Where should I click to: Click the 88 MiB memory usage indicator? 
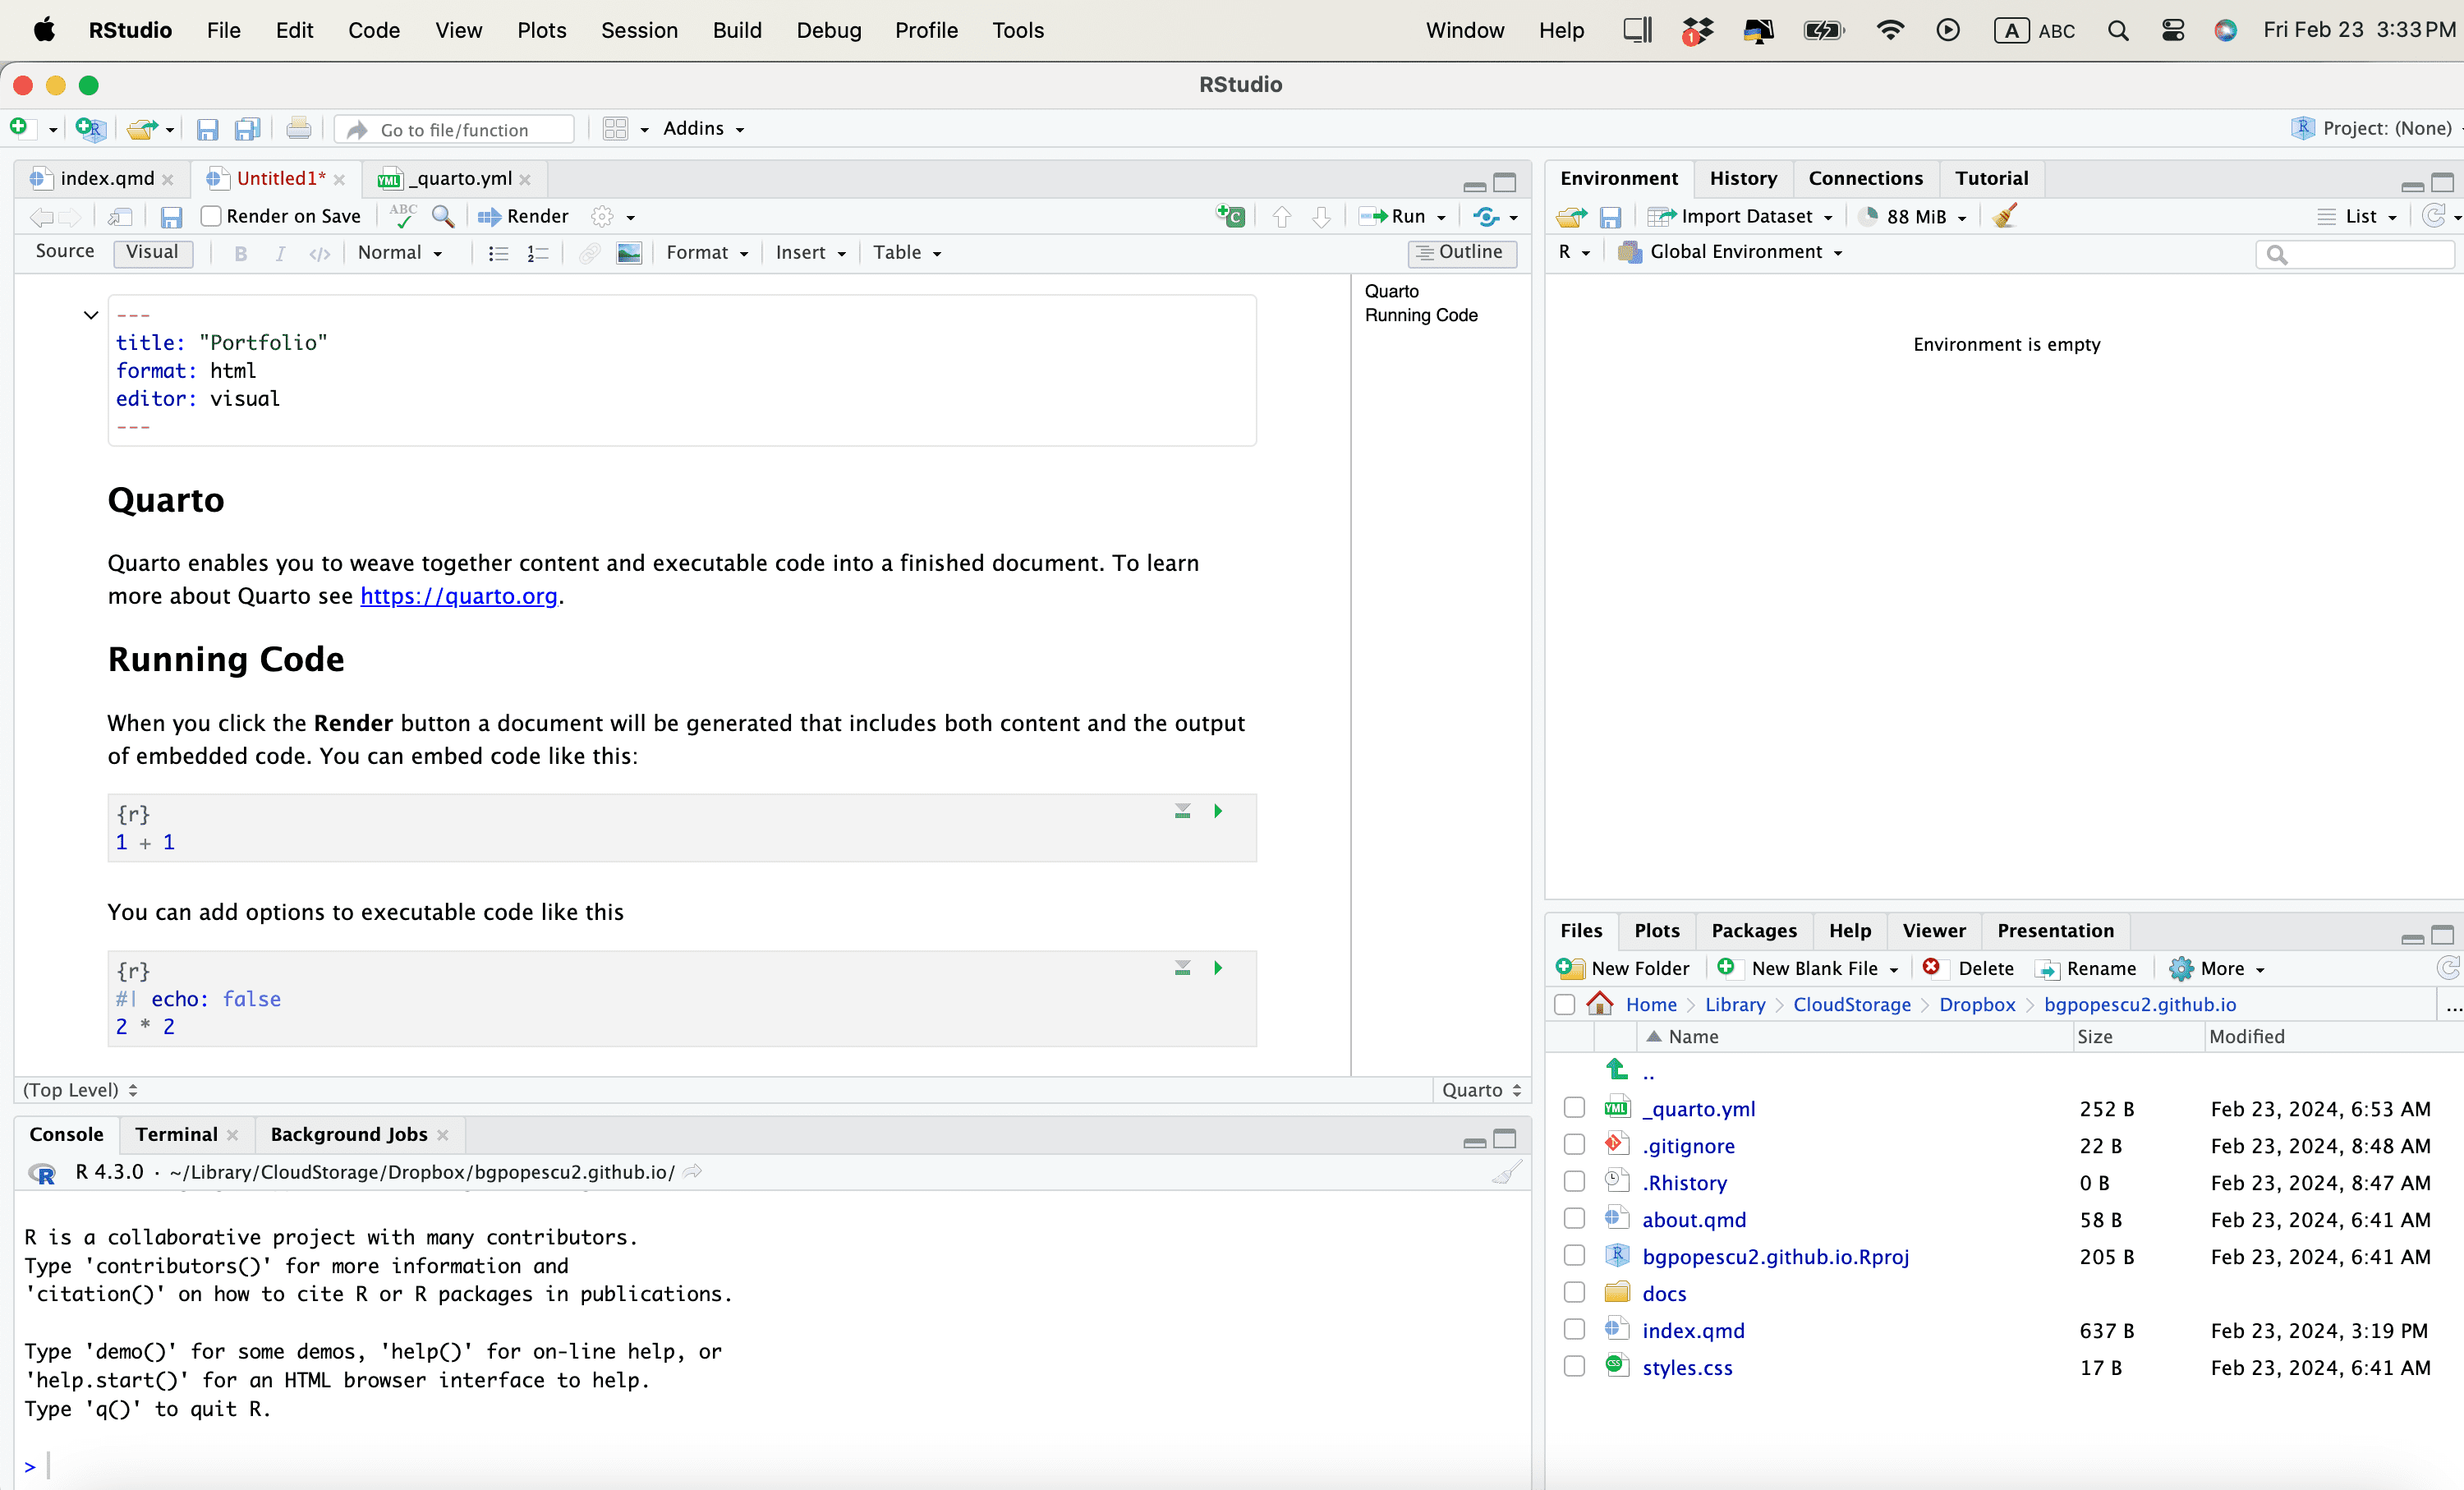tap(1915, 216)
